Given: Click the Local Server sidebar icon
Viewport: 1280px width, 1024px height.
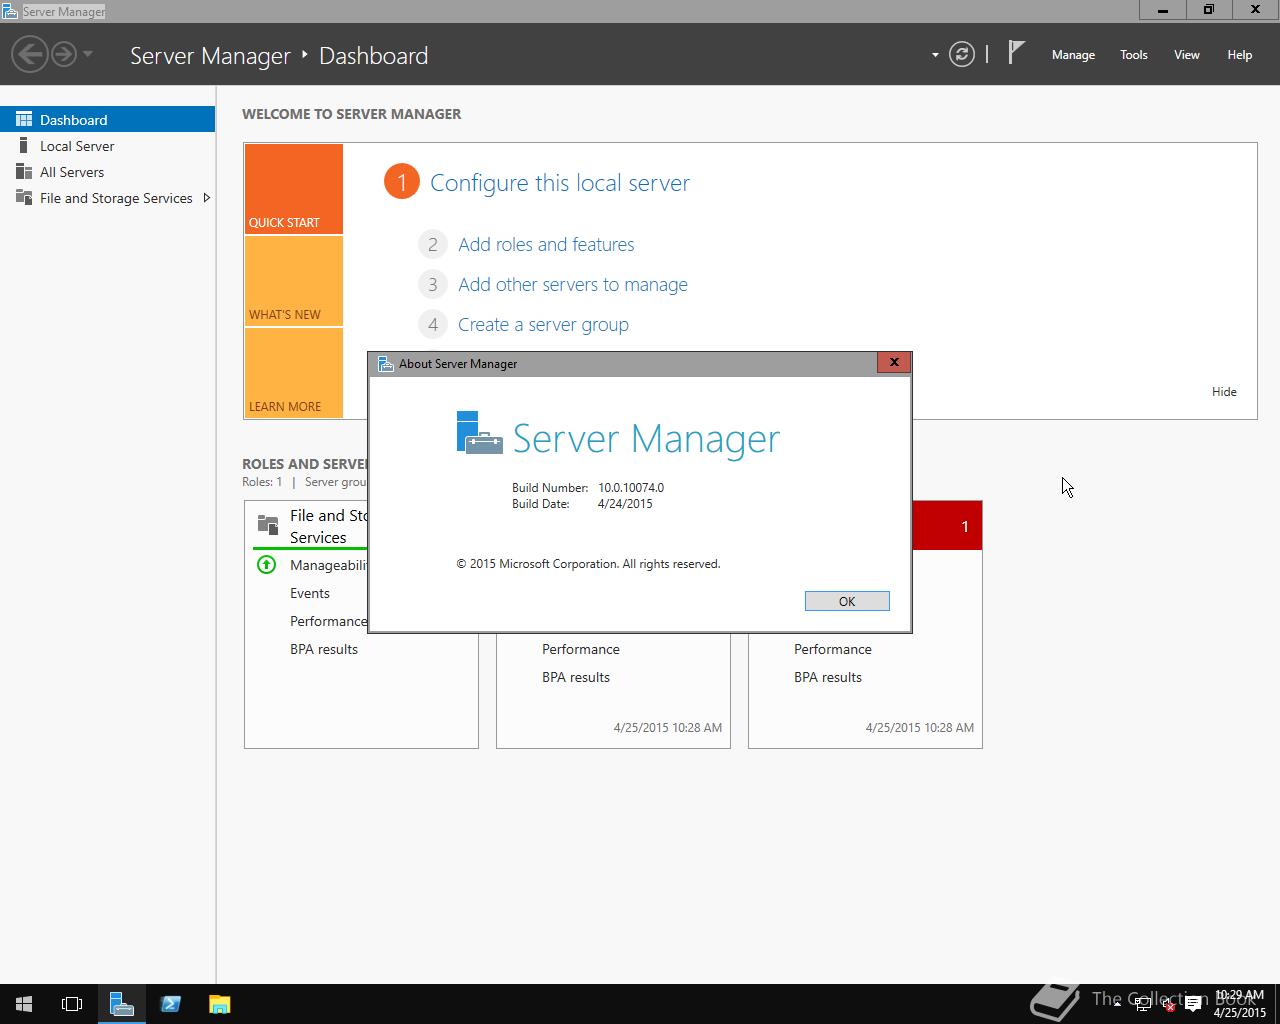Looking at the screenshot, I should point(24,145).
